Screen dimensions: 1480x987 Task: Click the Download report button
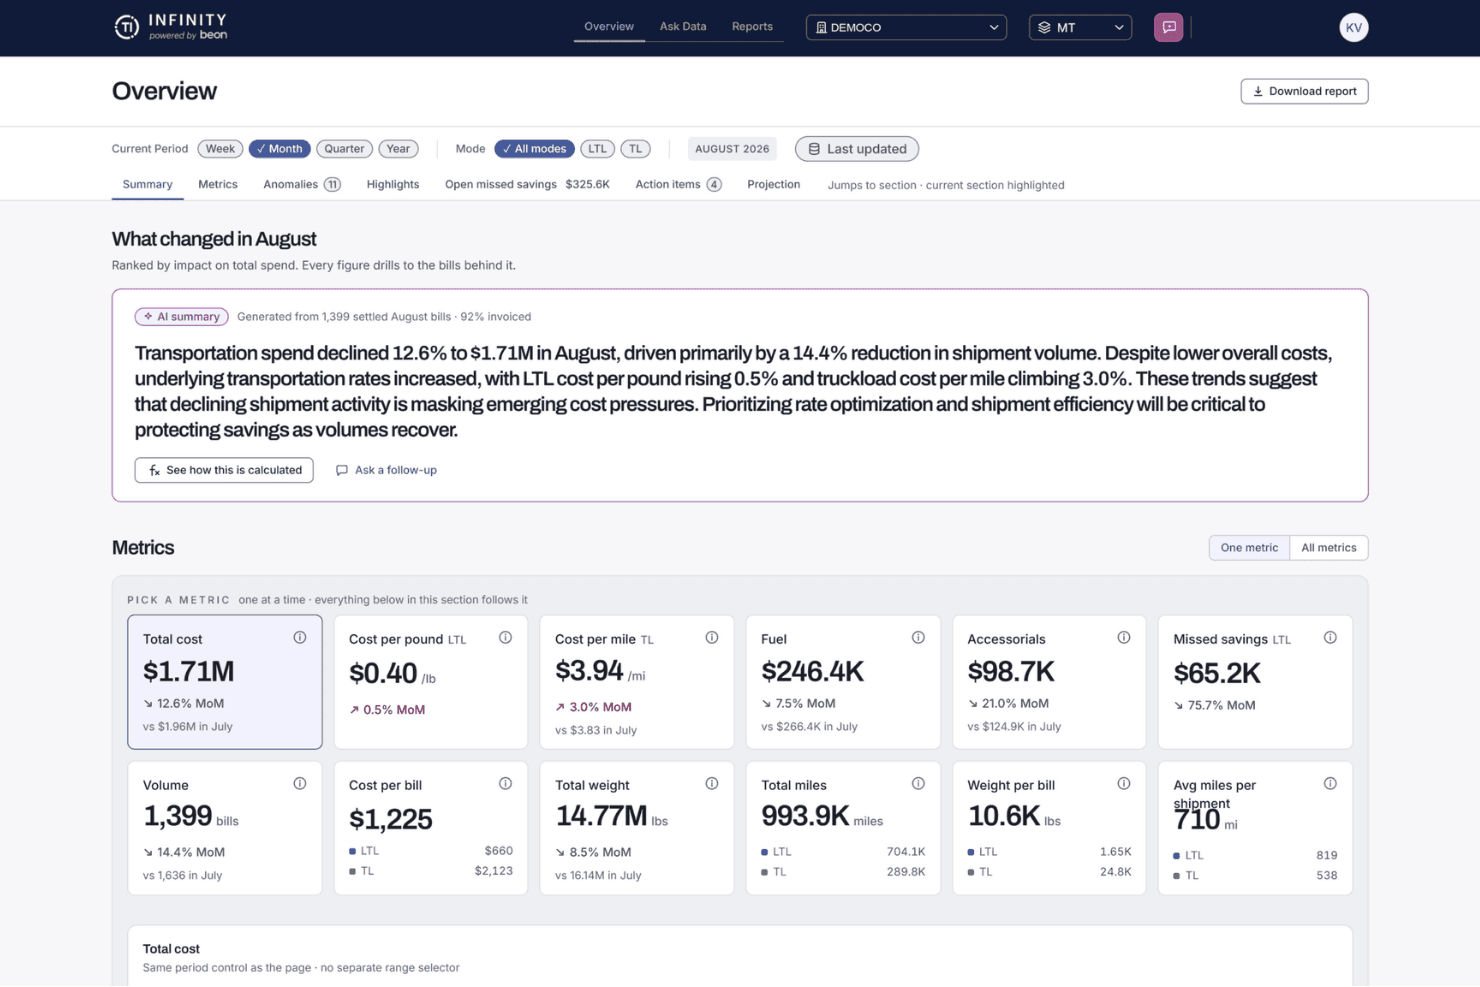1304,91
